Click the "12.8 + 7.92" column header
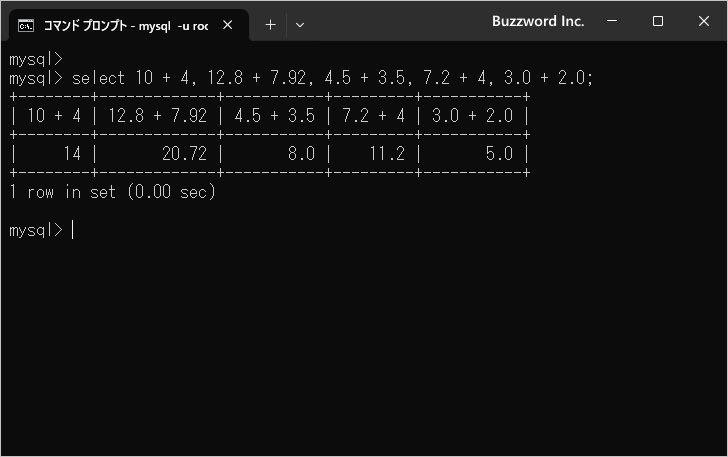Screen dimensions: 728x457 coord(158,115)
